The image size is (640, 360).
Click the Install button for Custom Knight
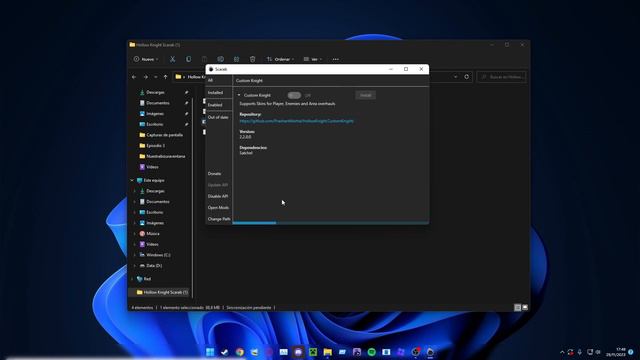click(x=365, y=95)
